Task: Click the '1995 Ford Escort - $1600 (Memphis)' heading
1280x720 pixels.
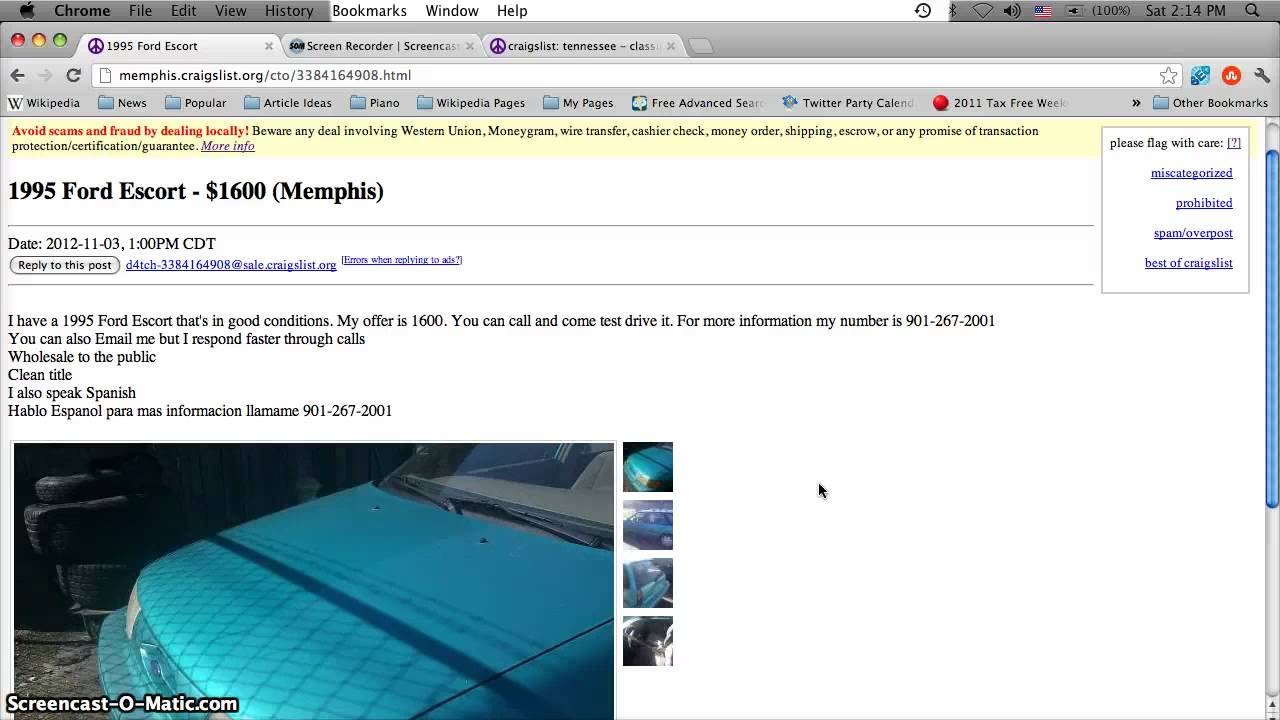Action: [x=196, y=191]
